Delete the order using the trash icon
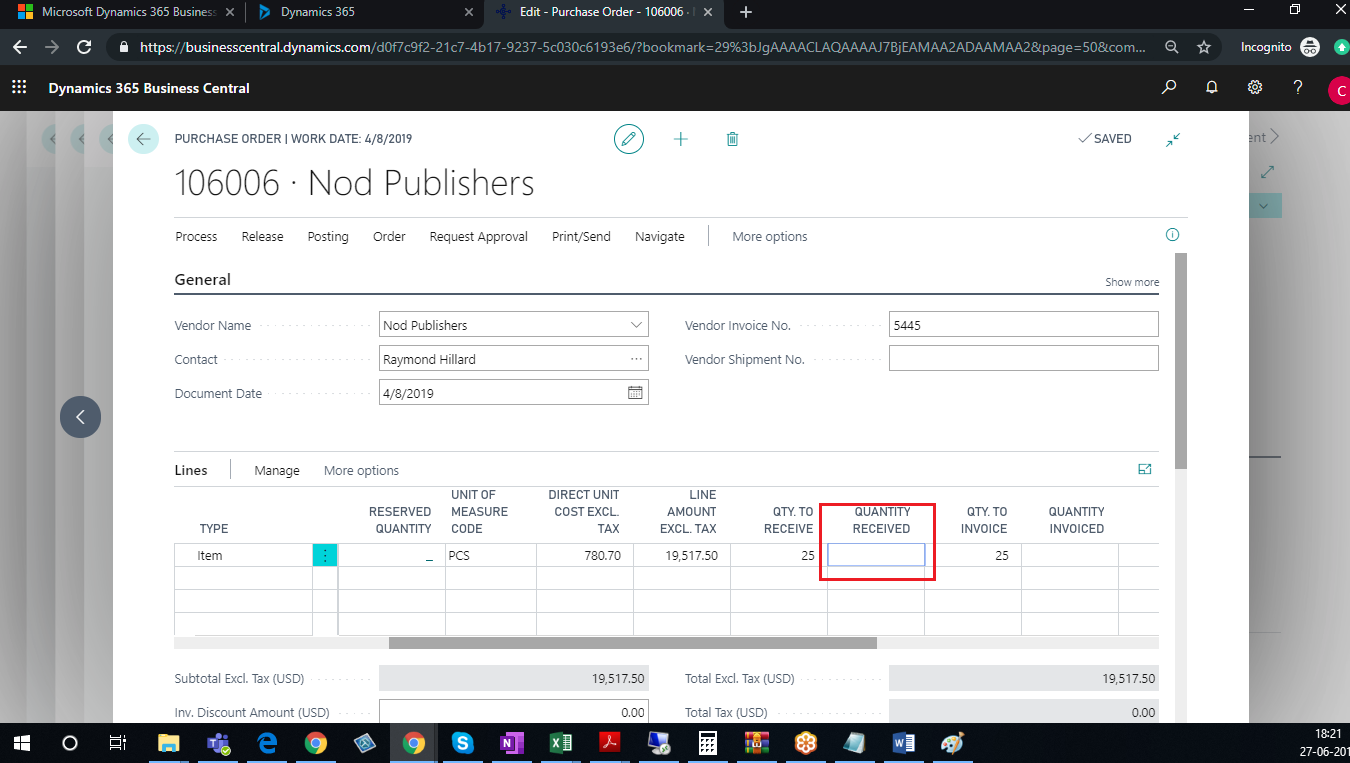This screenshot has height=763, width=1350. click(x=732, y=139)
